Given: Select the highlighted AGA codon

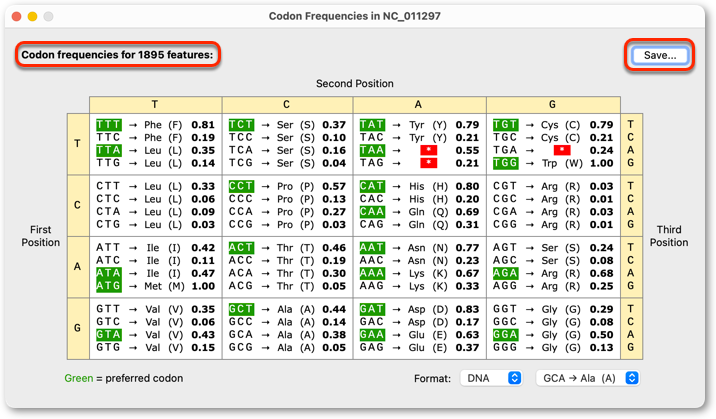Looking at the screenshot, I should pyautogui.click(x=505, y=273).
